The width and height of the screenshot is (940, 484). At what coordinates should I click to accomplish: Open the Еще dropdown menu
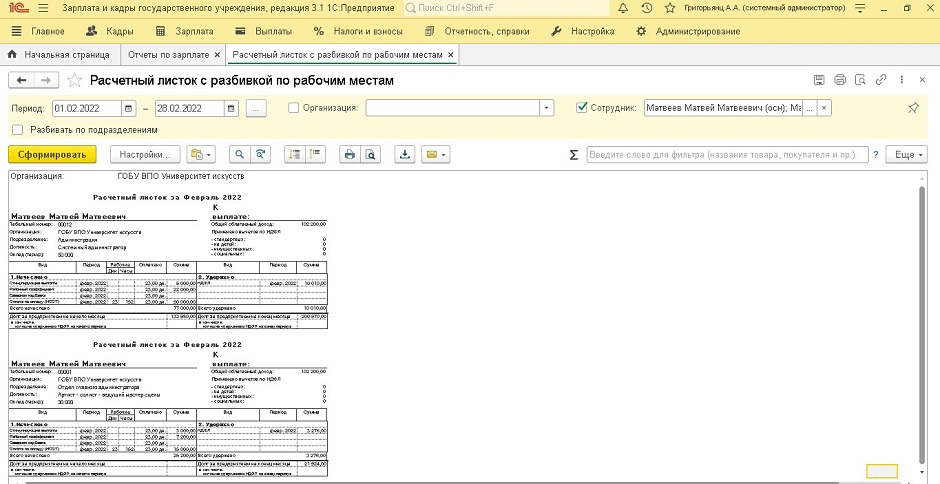(907, 155)
